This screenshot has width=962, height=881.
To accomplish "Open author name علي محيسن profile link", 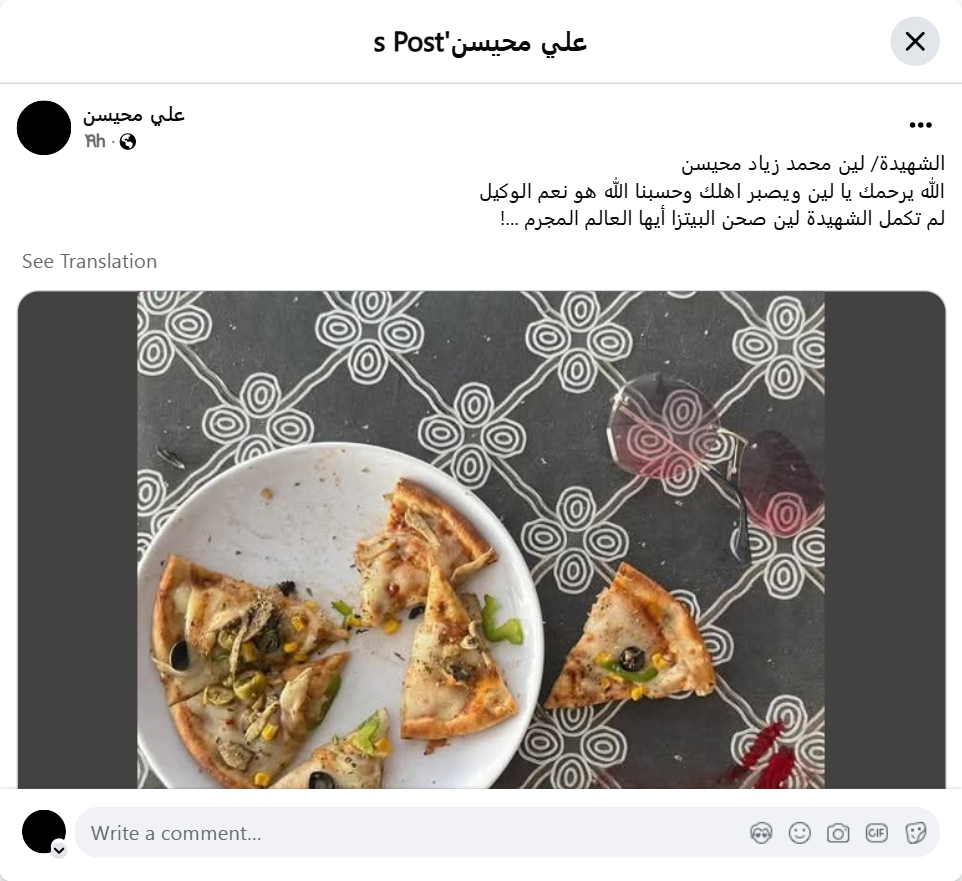I will click(134, 115).
